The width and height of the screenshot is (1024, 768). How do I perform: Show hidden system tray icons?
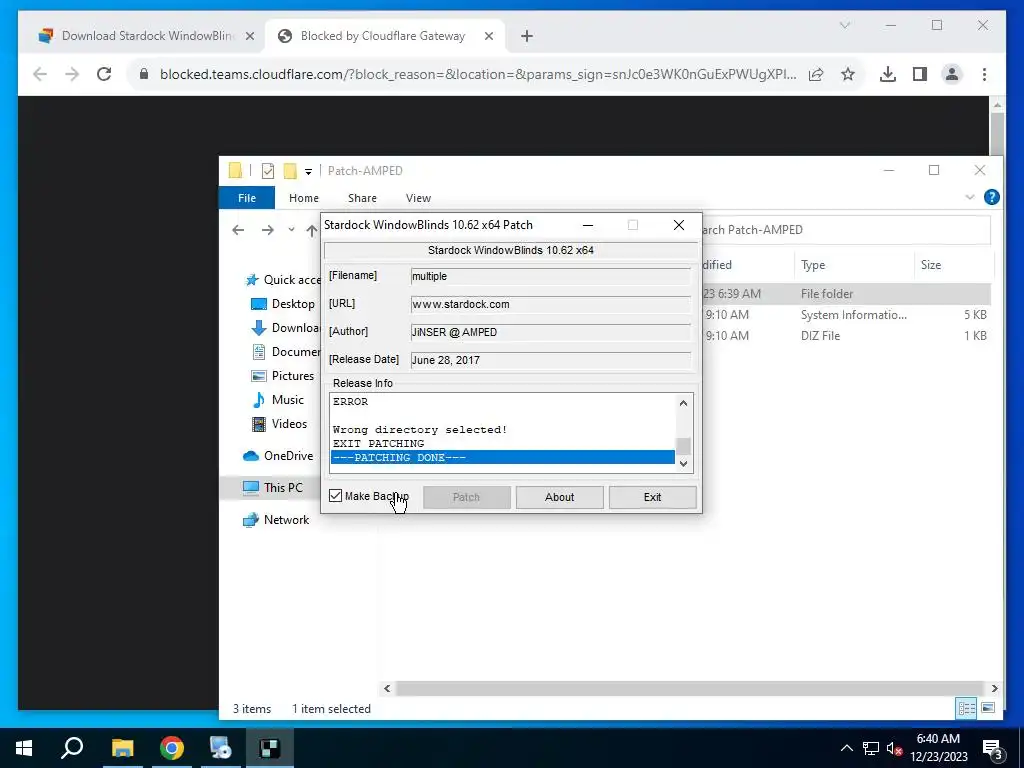click(x=846, y=748)
